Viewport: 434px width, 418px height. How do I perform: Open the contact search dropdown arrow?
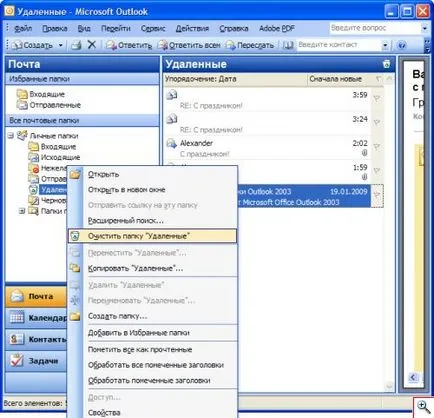point(385,45)
